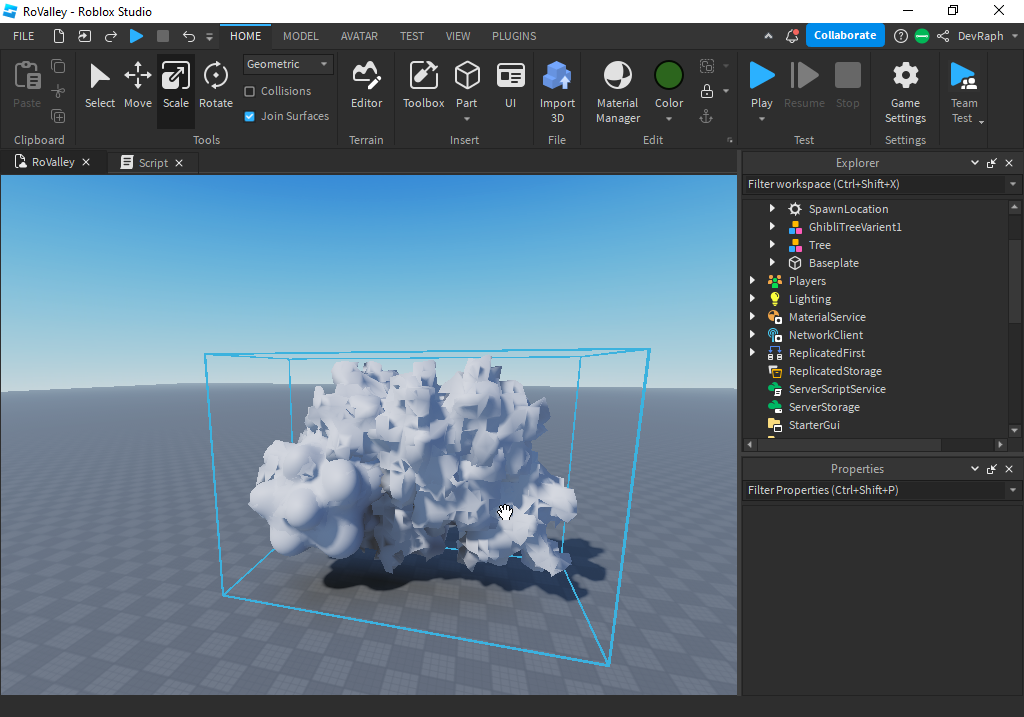Open the DevRaph account menu
1024x717 pixels.
[x=987, y=36]
